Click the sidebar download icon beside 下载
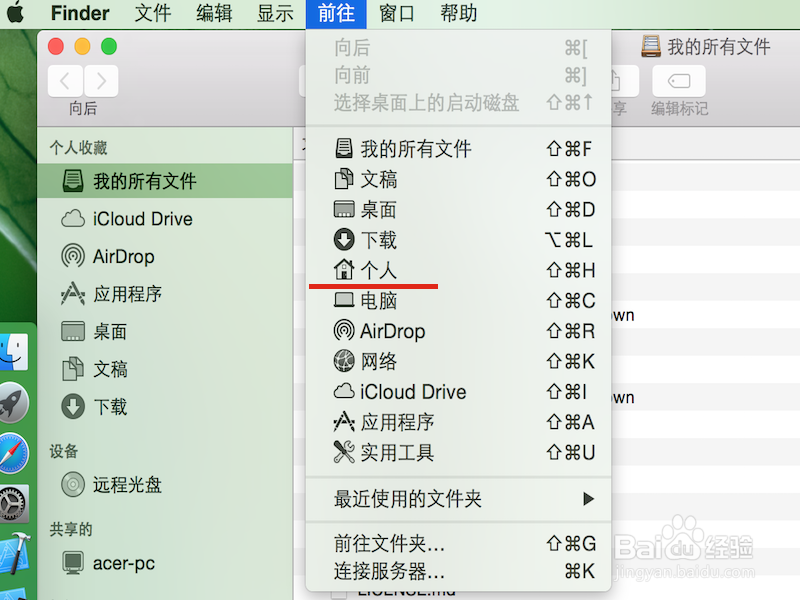This screenshot has width=800, height=600. pos(73,407)
